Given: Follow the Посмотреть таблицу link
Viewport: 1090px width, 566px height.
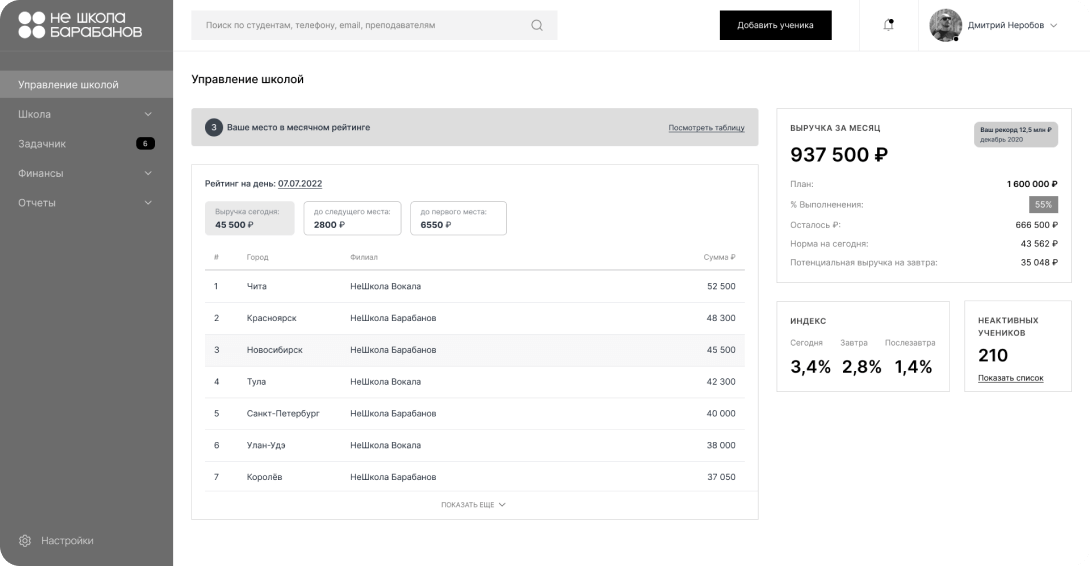Looking at the screenshot, I should click(706, 128).
